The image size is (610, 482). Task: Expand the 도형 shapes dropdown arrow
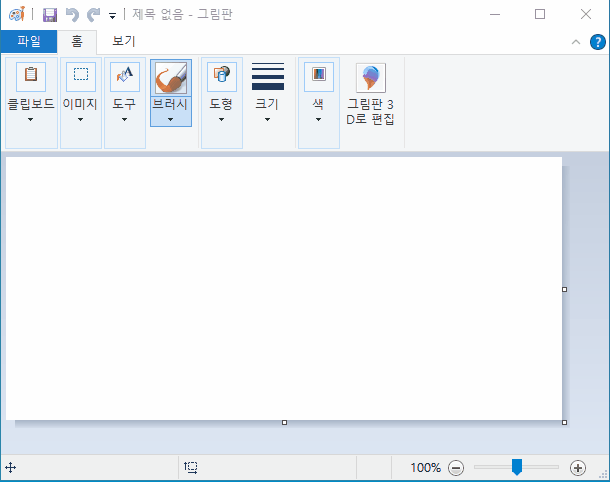(x=221, y=119)
